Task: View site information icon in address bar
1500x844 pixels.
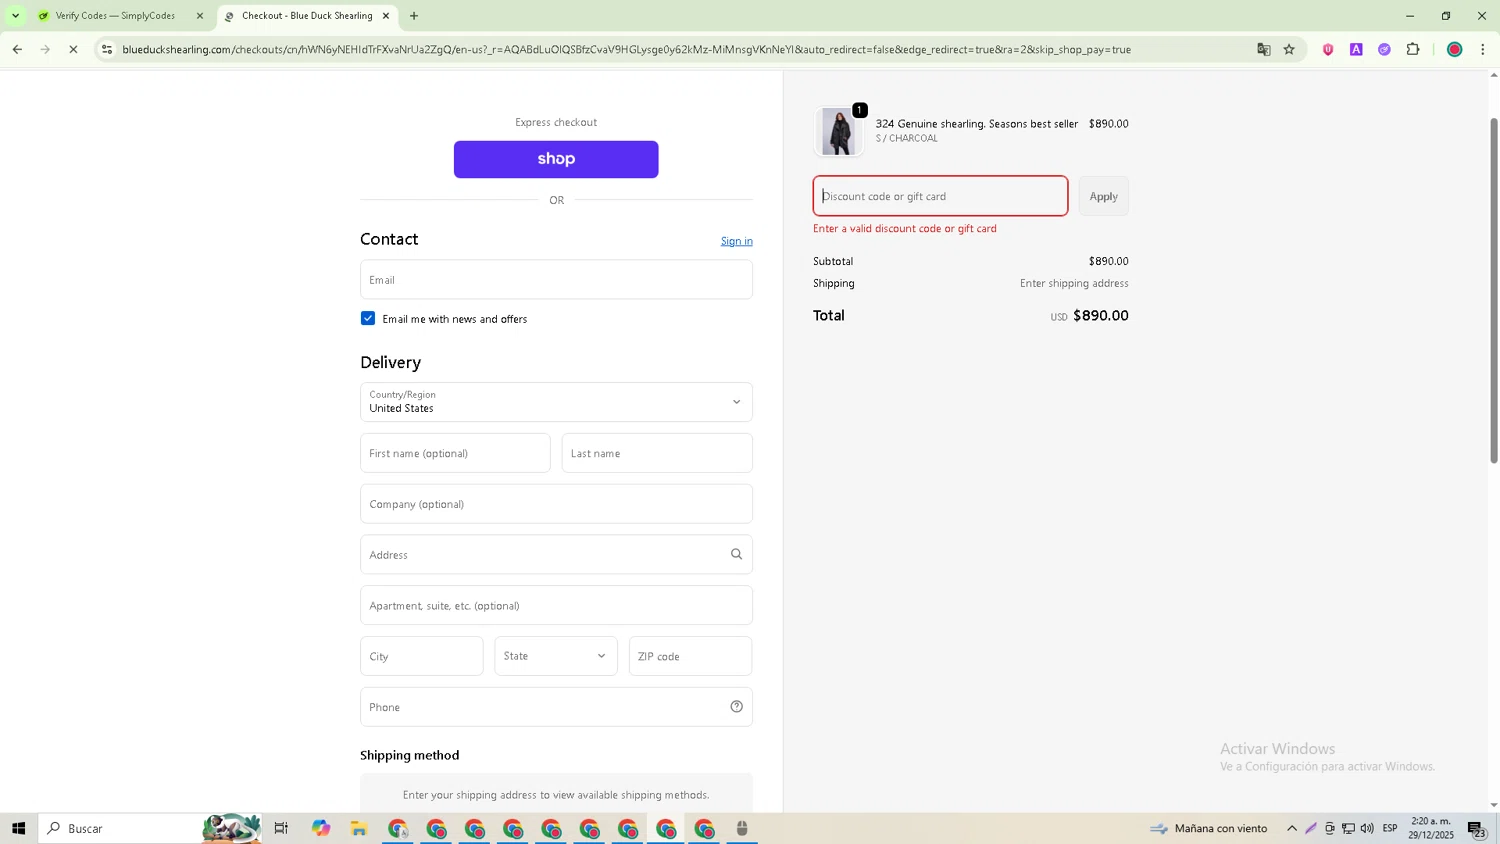Action: click(x=107, y=49)
